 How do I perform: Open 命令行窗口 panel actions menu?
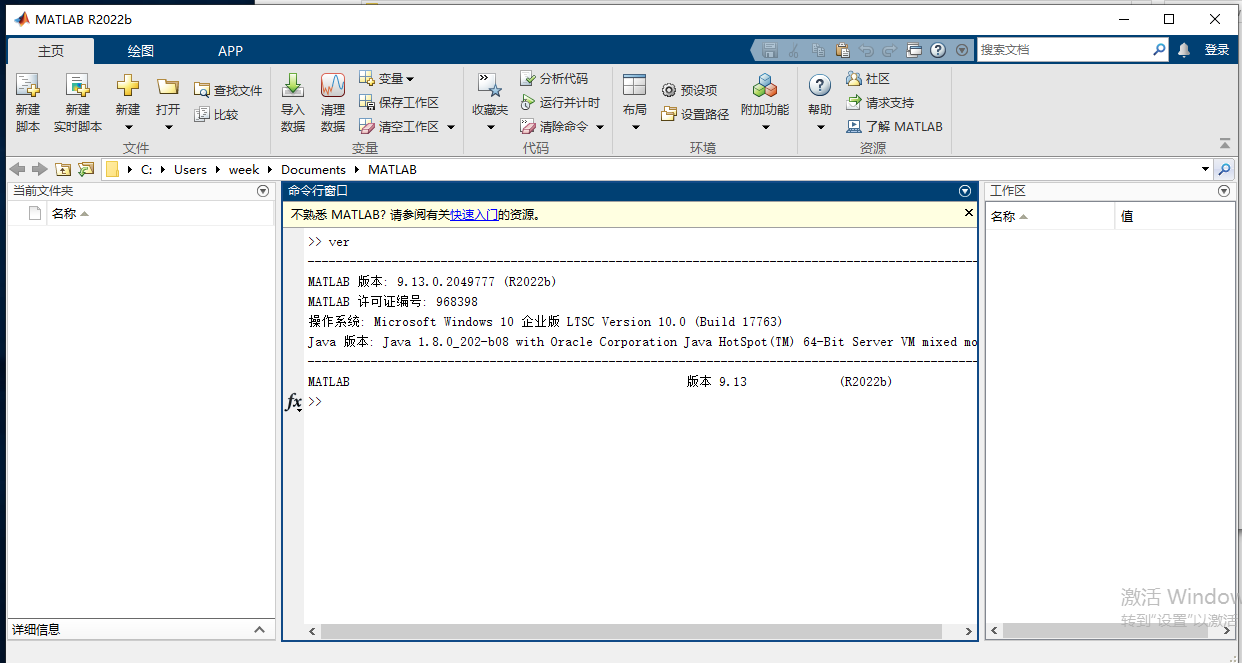[965, 191]
